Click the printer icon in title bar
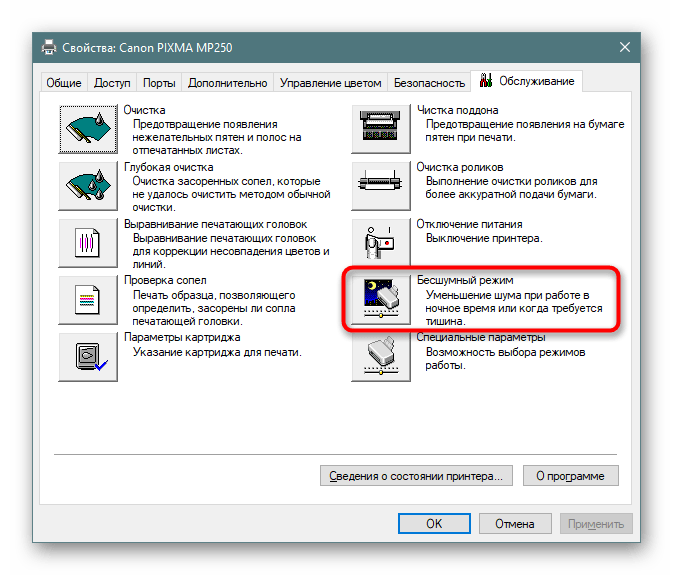673x575 pixels. click(x=49, y=47)
